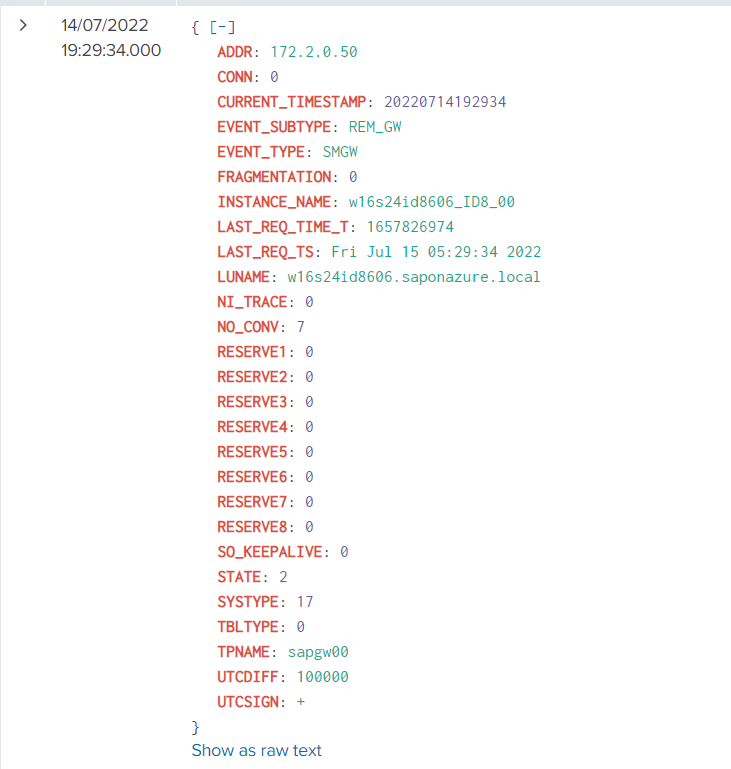Click the SYSTYPE value 17
The height and width of the screenshot is (769, 731).
(305, 602)
